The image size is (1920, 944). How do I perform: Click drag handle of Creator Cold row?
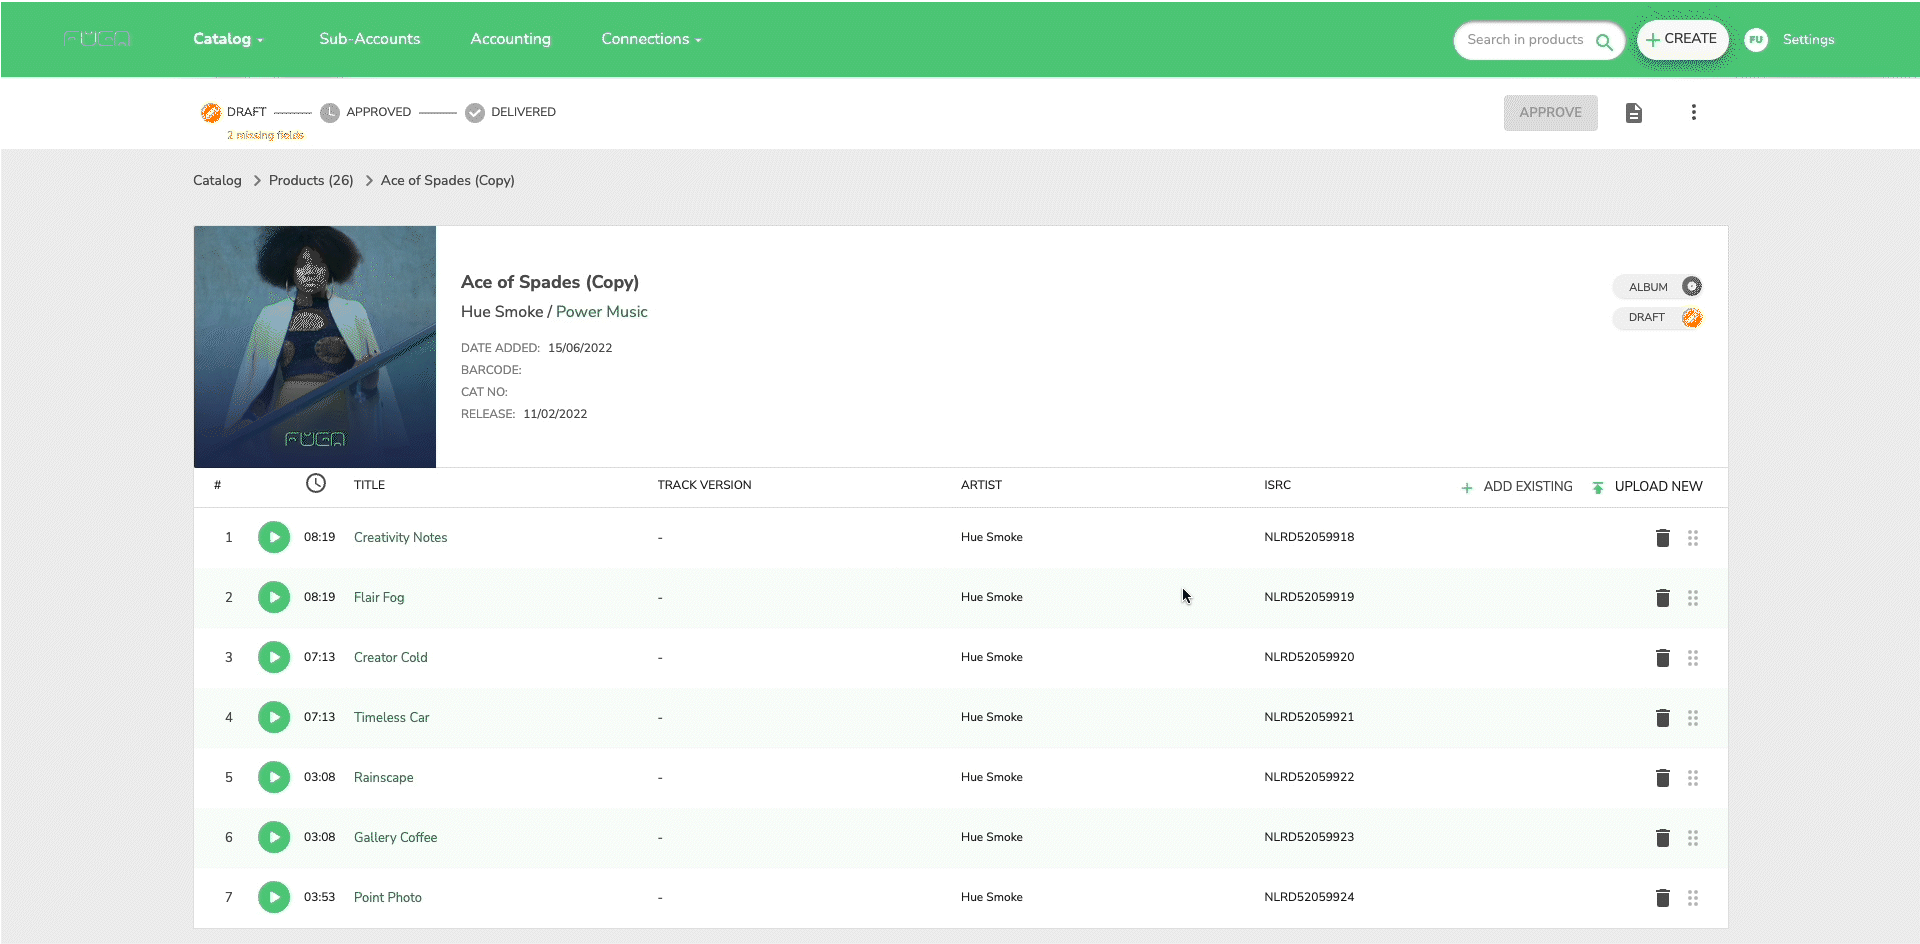pyautogui.click(x=1693, y=658)
